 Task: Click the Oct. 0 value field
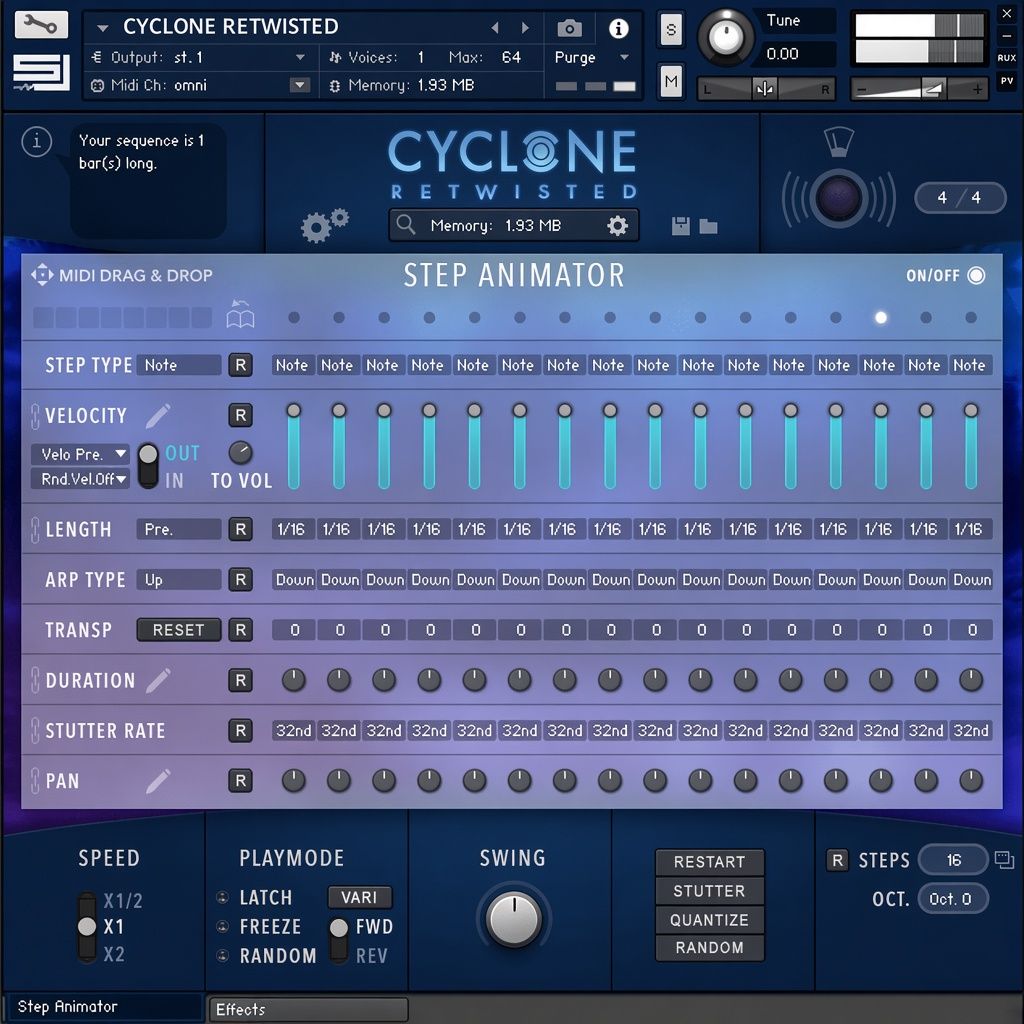[953, 899]
